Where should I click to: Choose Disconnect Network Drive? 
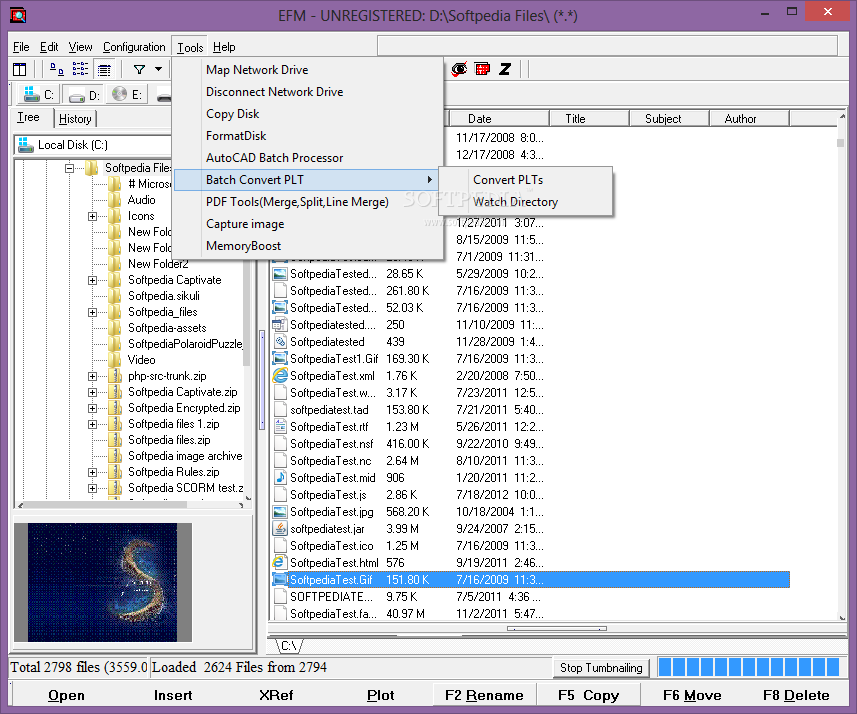click(307, 92)
